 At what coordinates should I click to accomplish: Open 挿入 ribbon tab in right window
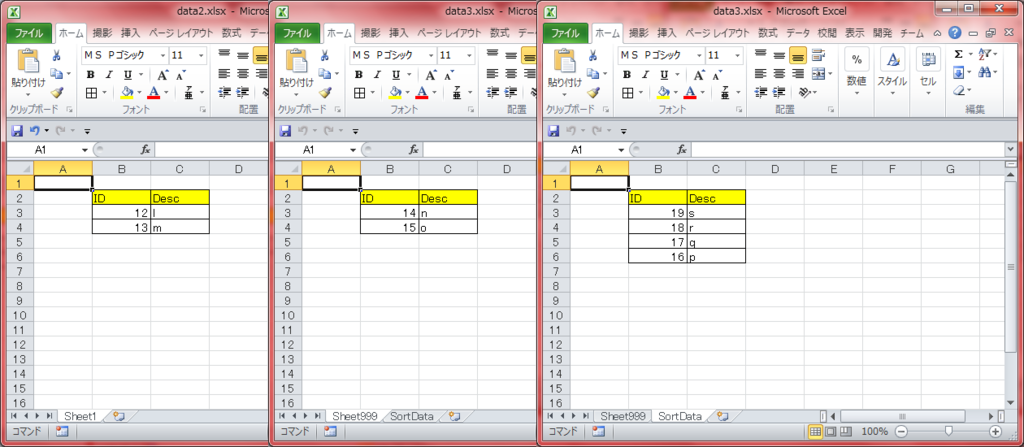667,33
